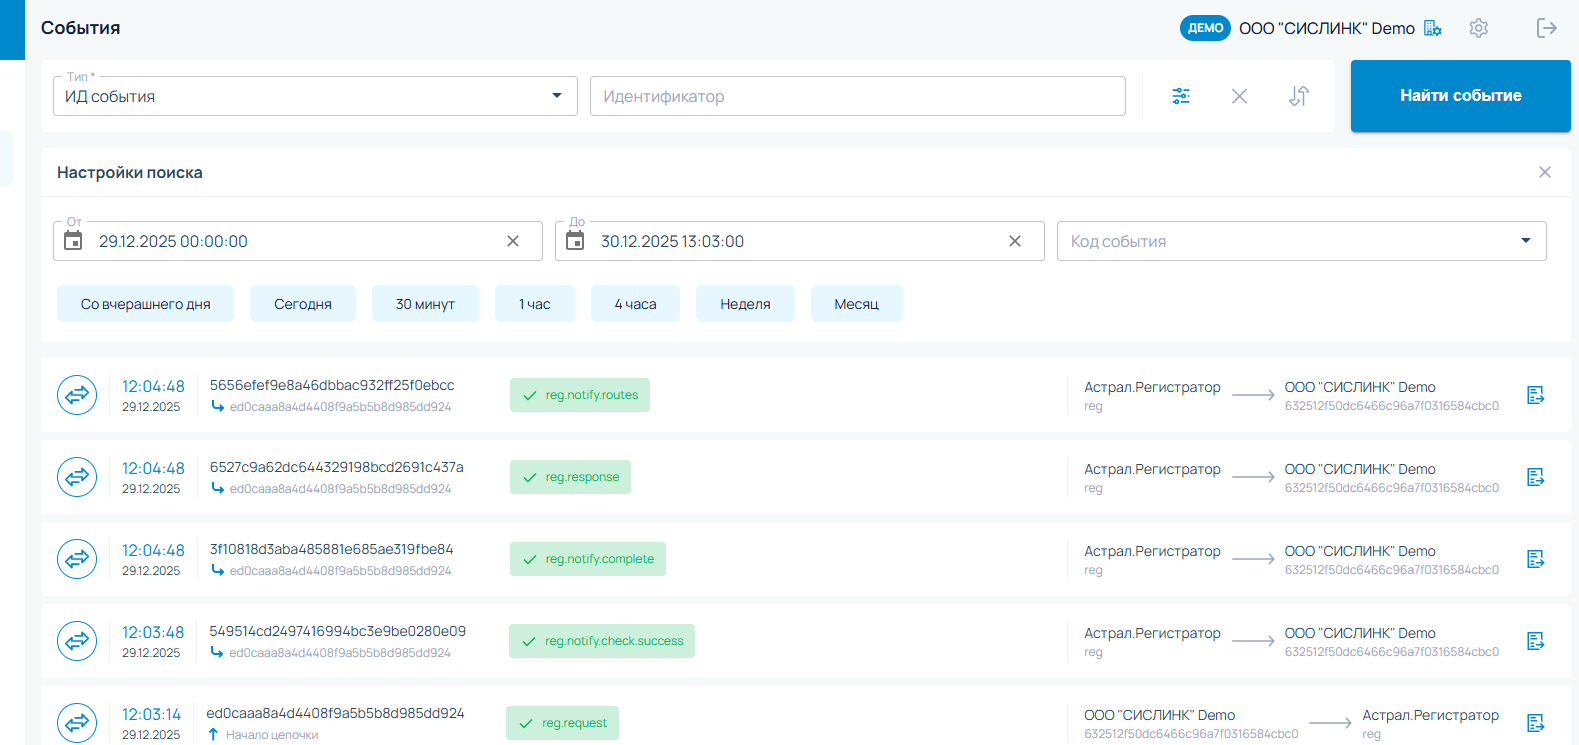The width and height of the screenshot is (1579, 745).
Task: Click the reg.response status tag
Action: click(570, 477)
